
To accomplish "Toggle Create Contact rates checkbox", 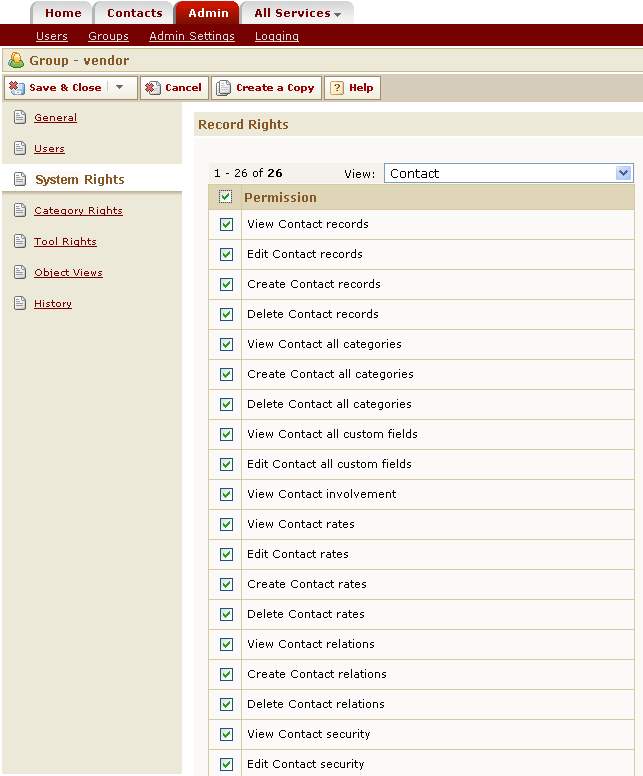I will tap(226, 584).
